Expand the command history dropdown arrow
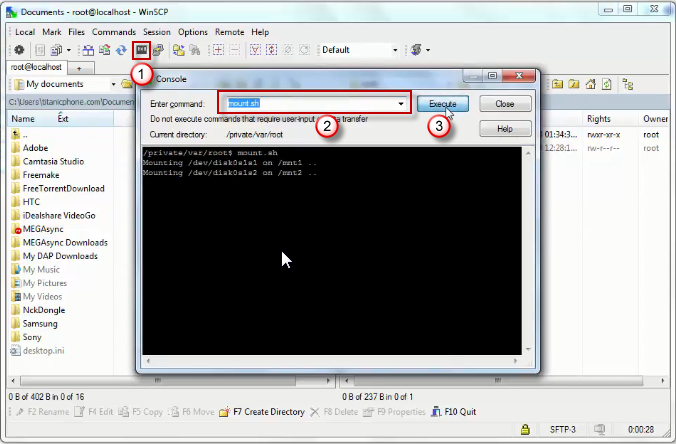Viewport: 676px width, 444px height. 401,103
